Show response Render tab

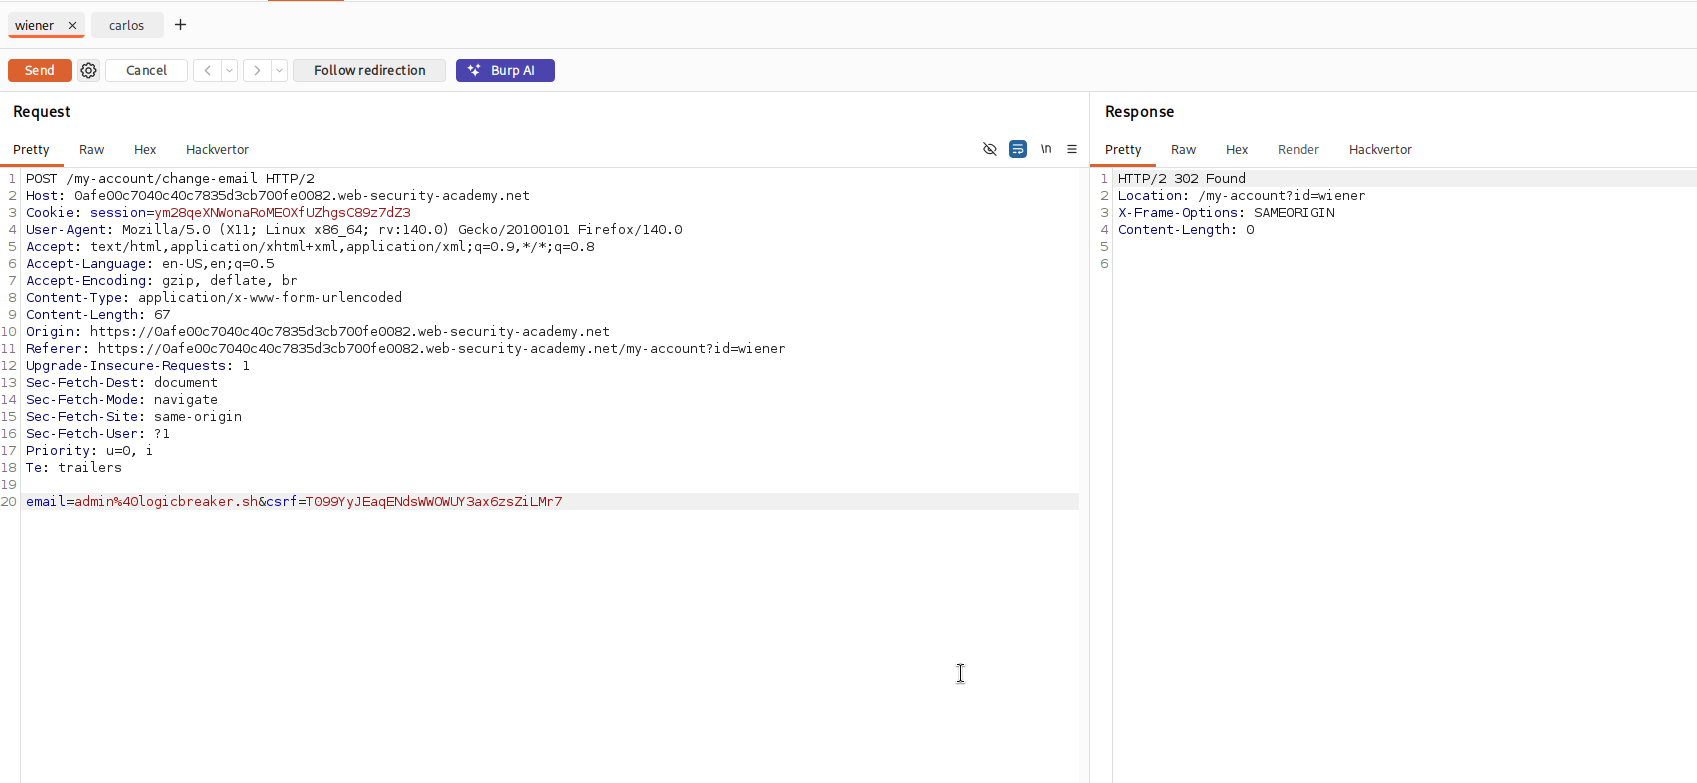[1298, 150]
